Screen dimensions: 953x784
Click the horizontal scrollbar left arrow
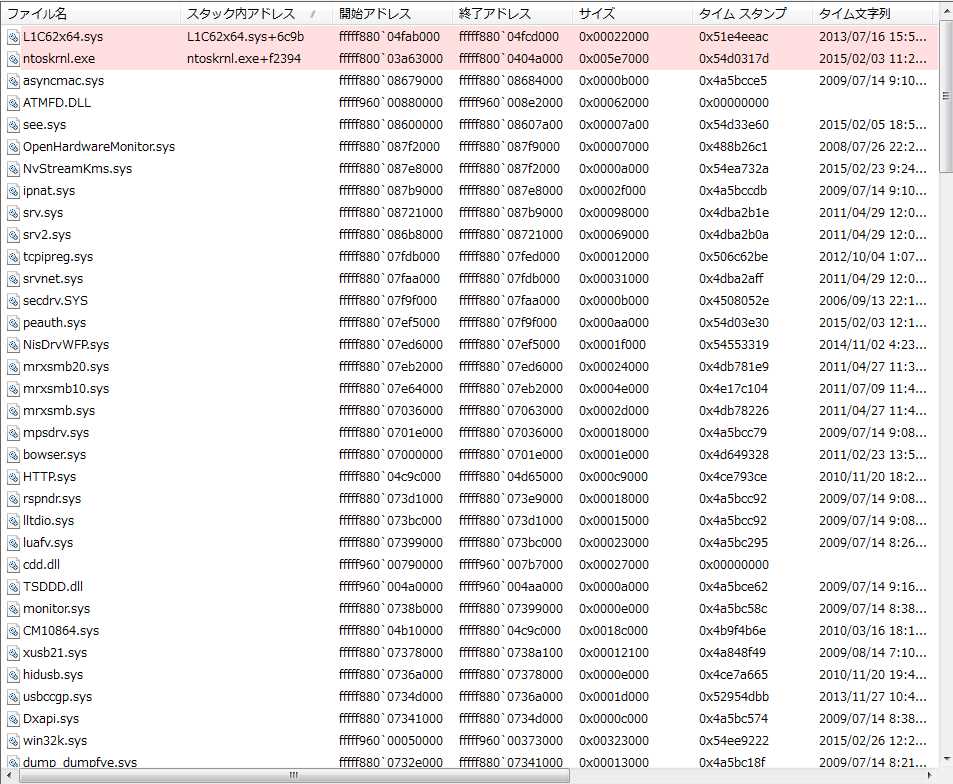[x=8, y=775]
